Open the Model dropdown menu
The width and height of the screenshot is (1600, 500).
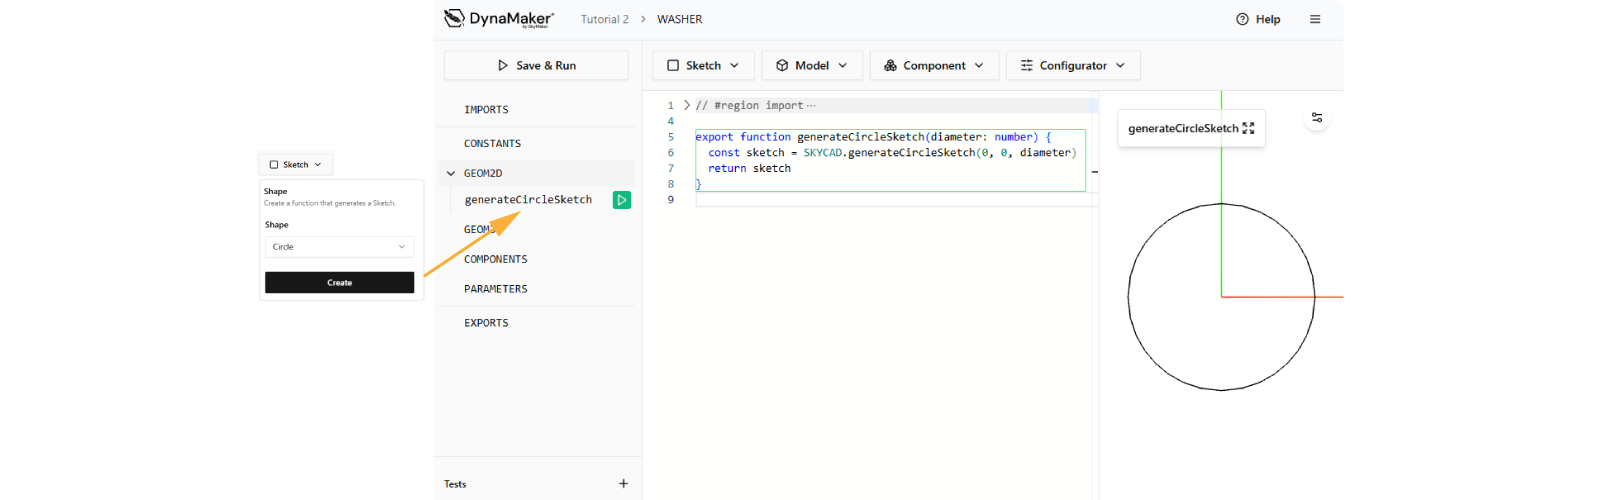[x=811, y=65]
